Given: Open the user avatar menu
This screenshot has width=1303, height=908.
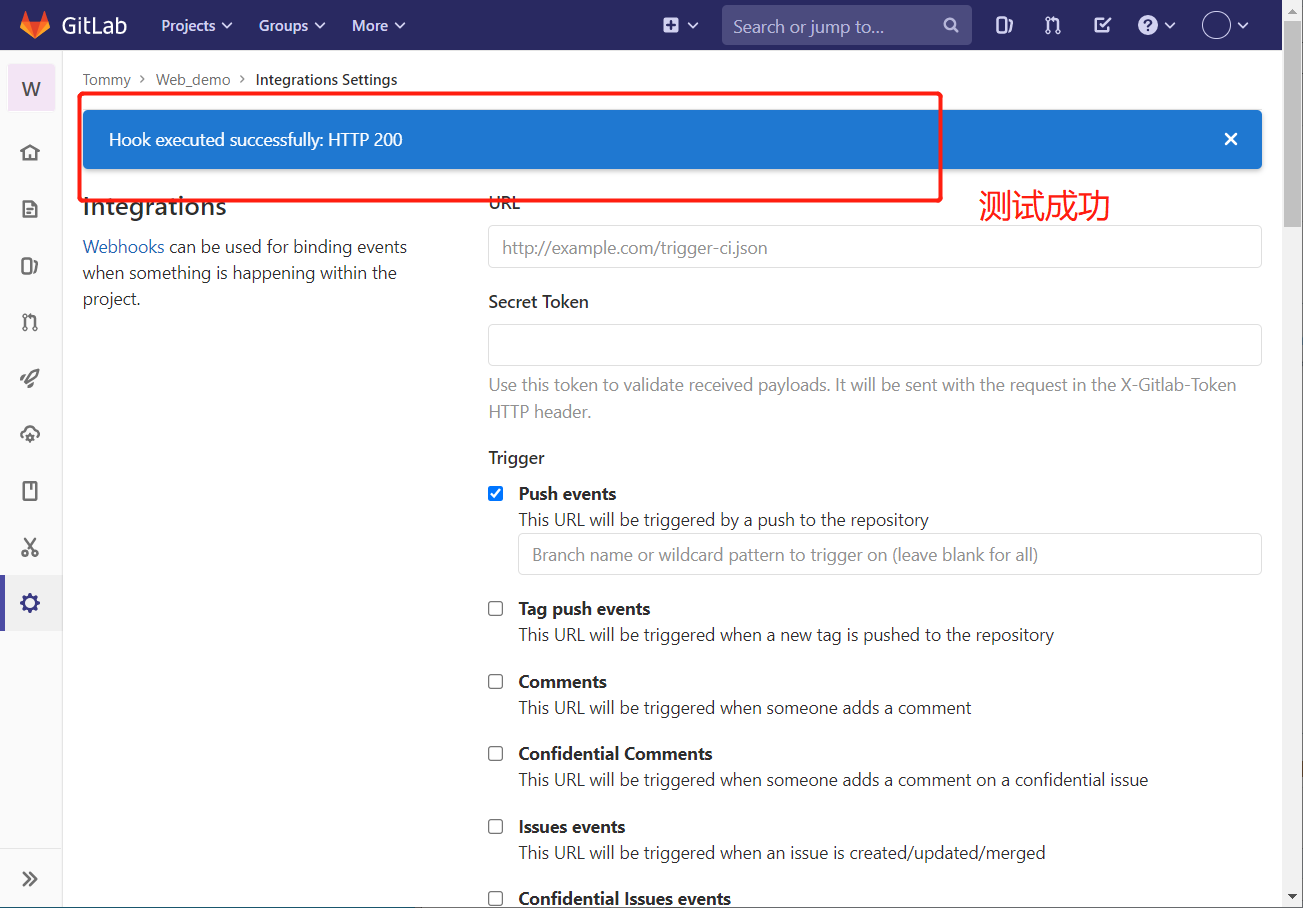Looking at the screenshot, I should click(x=1225, y=26).
